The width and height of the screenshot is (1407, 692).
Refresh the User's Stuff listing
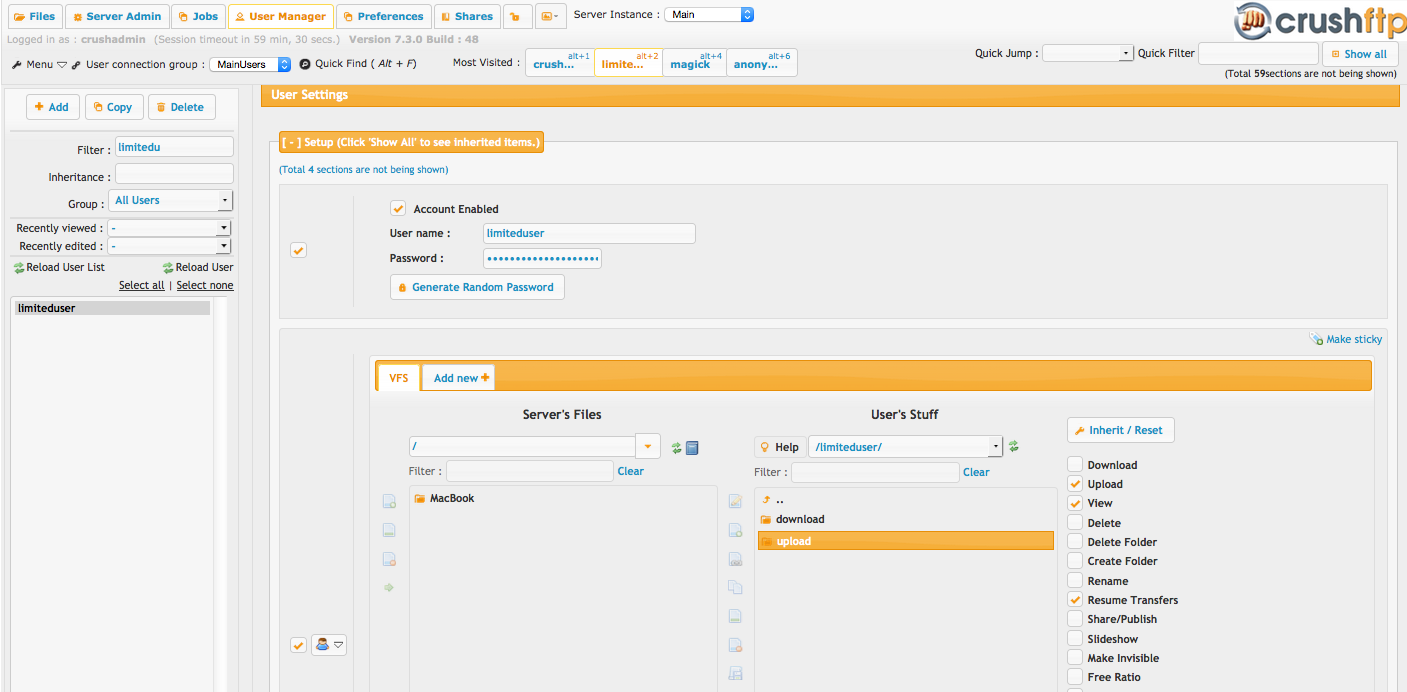(x=1013, y=447)
